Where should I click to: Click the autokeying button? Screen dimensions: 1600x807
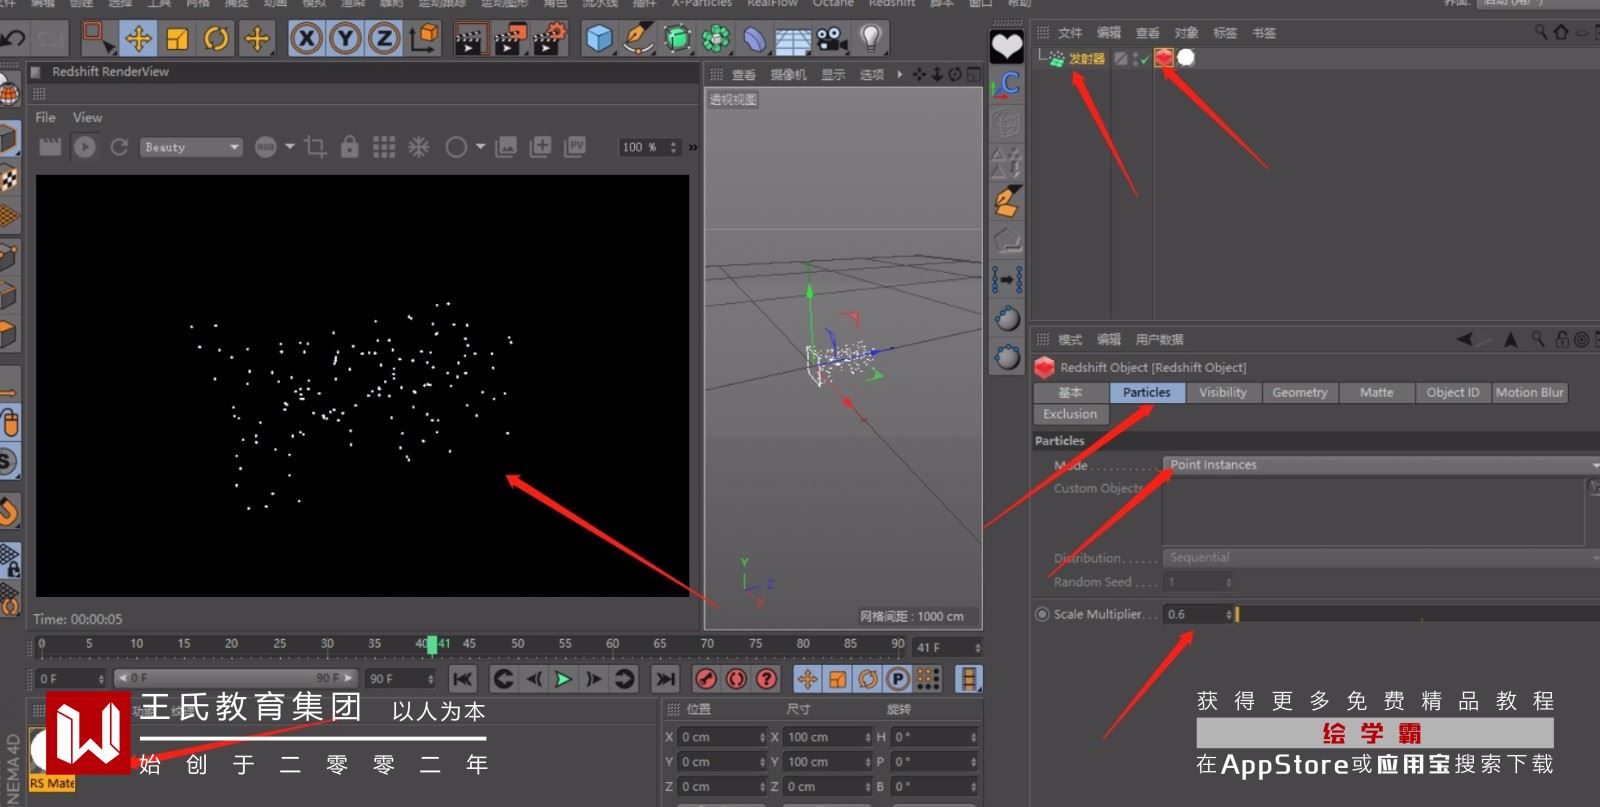click(737, 680)
